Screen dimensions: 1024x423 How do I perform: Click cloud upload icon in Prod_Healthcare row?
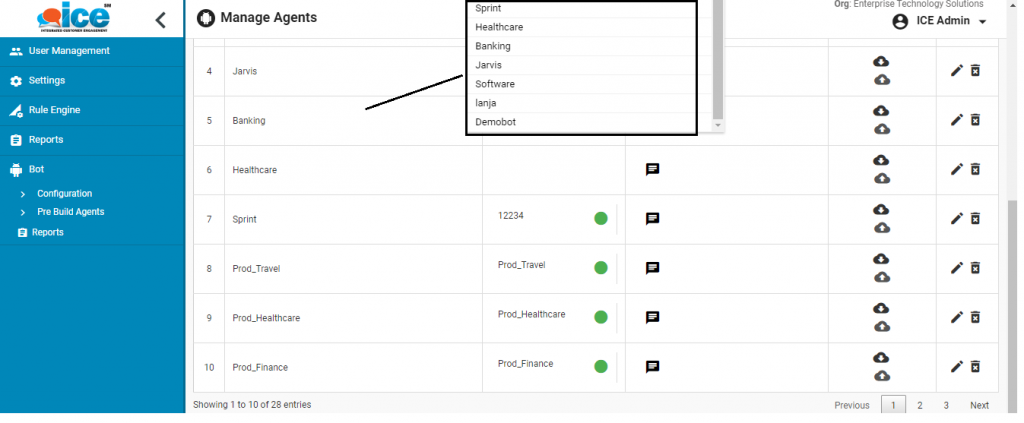pyautogui.click(x=881, y=327)
